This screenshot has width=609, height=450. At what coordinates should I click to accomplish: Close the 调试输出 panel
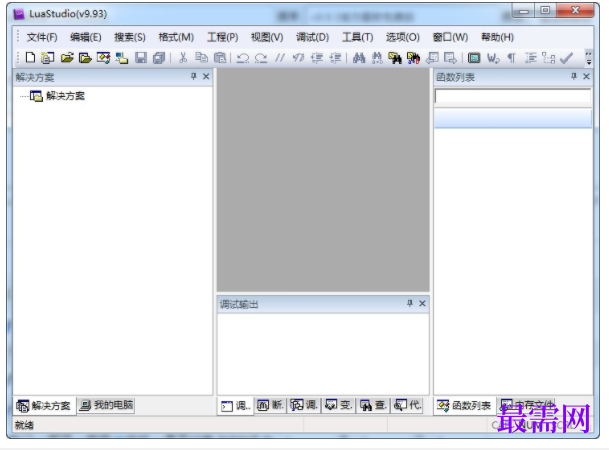[422, 303]
